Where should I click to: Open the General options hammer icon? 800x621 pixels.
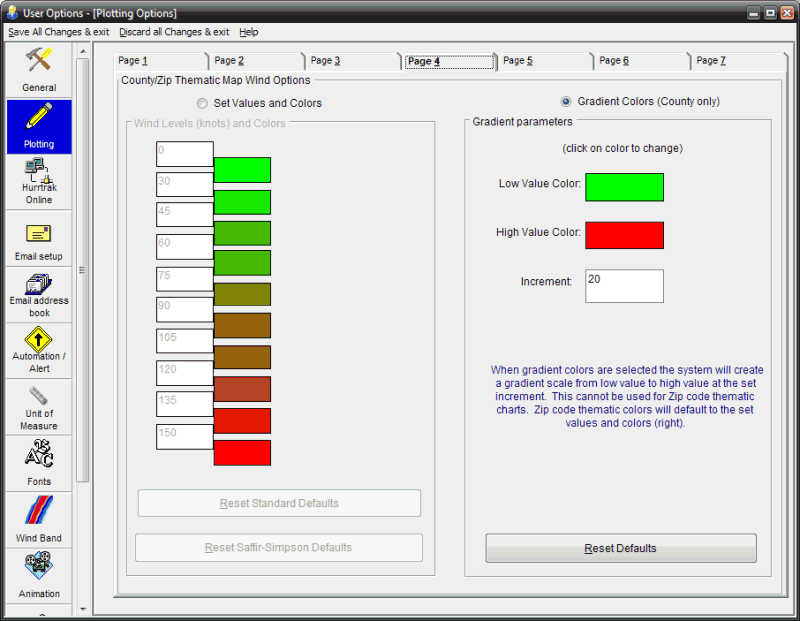39,61
